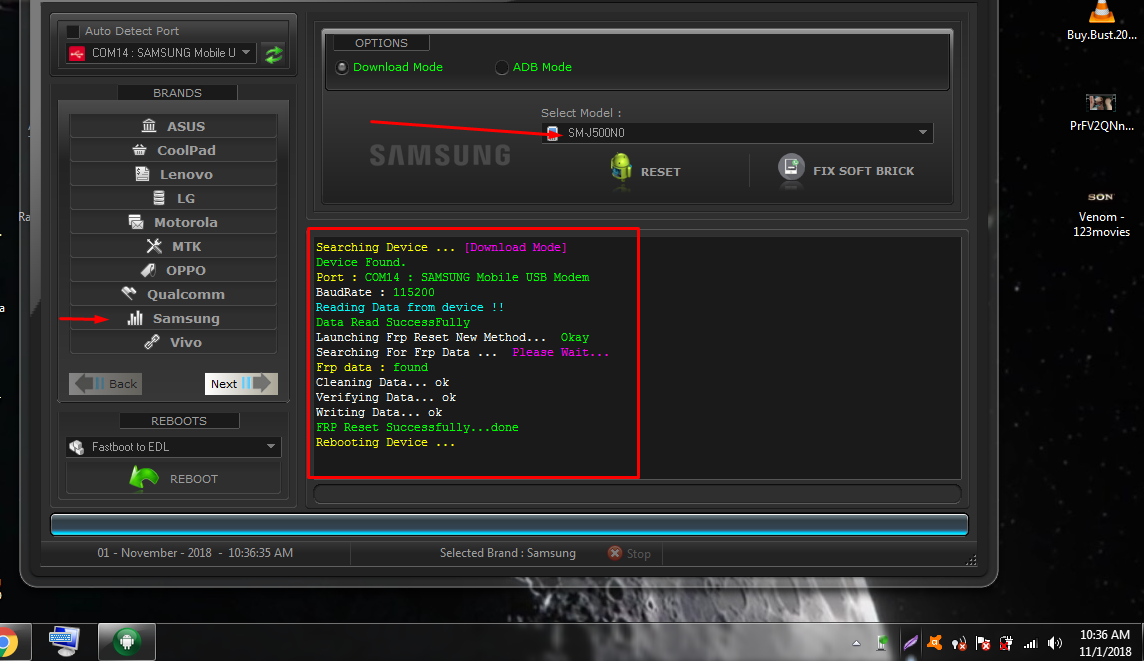
Task: Click the progress bar at the bottom
Action: (509, 525)
